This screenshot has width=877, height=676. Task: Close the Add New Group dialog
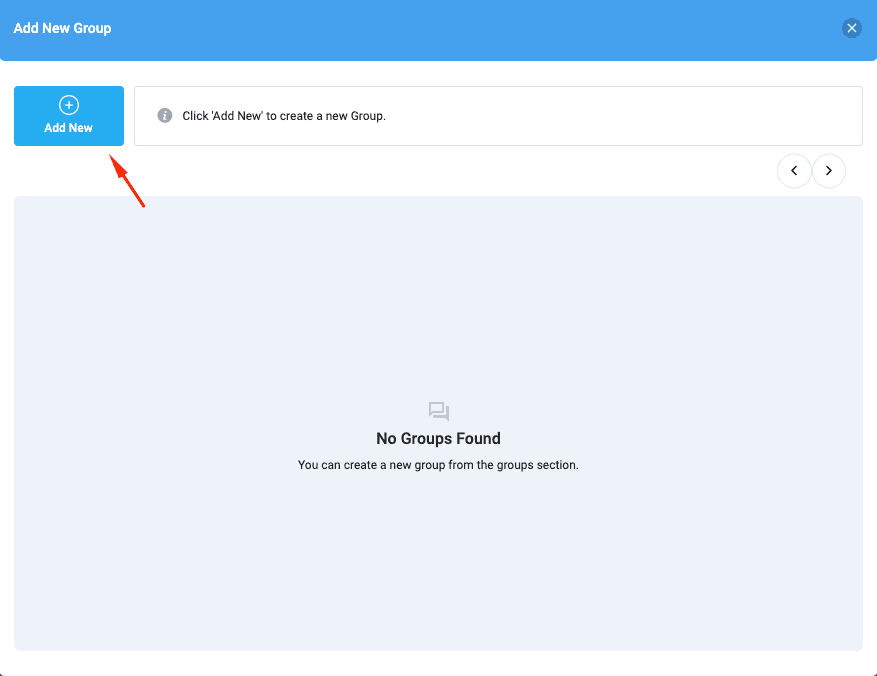coord(851,28)
